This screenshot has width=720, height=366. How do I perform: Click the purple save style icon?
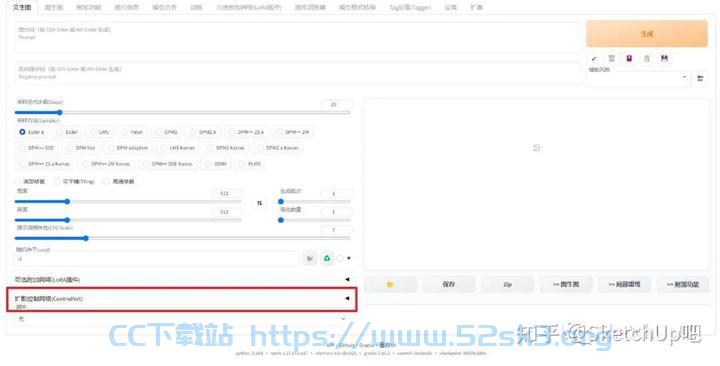629,58
